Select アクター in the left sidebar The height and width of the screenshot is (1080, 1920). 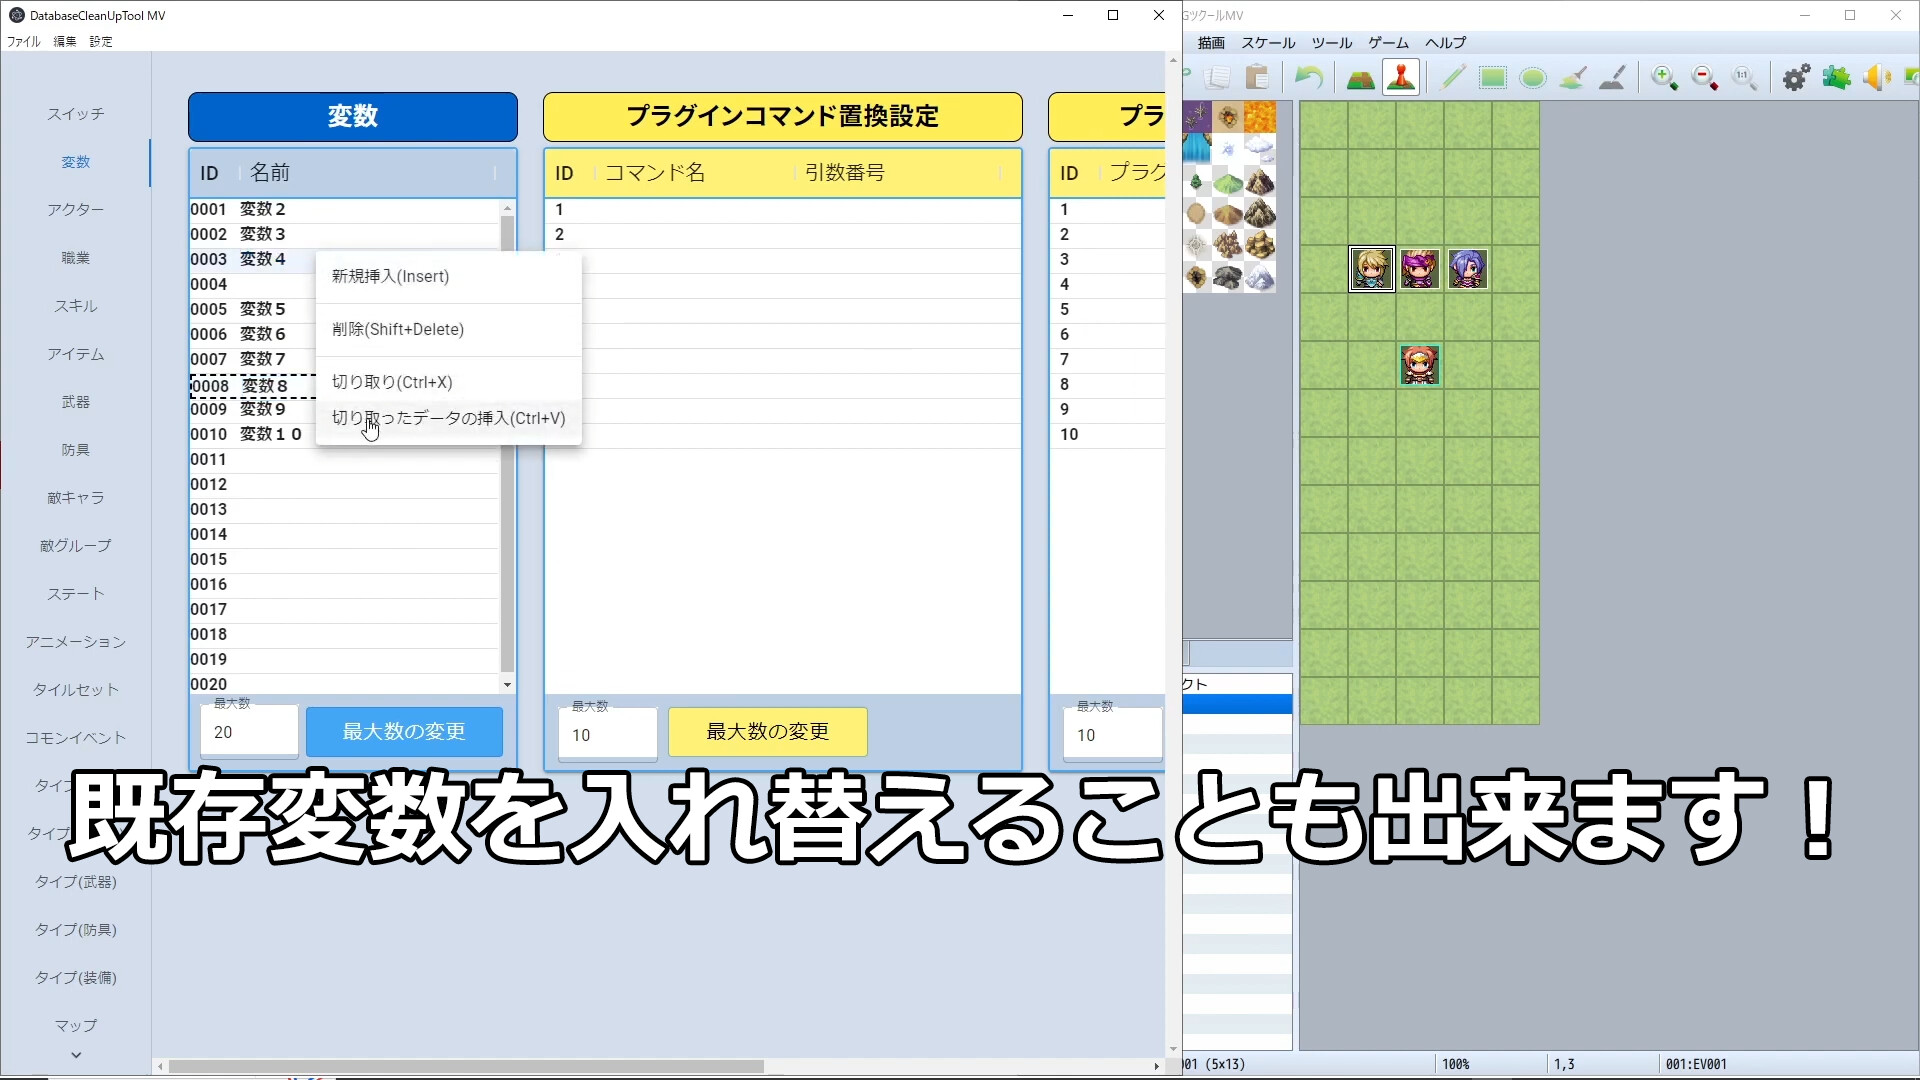click(x=76, y=209)
